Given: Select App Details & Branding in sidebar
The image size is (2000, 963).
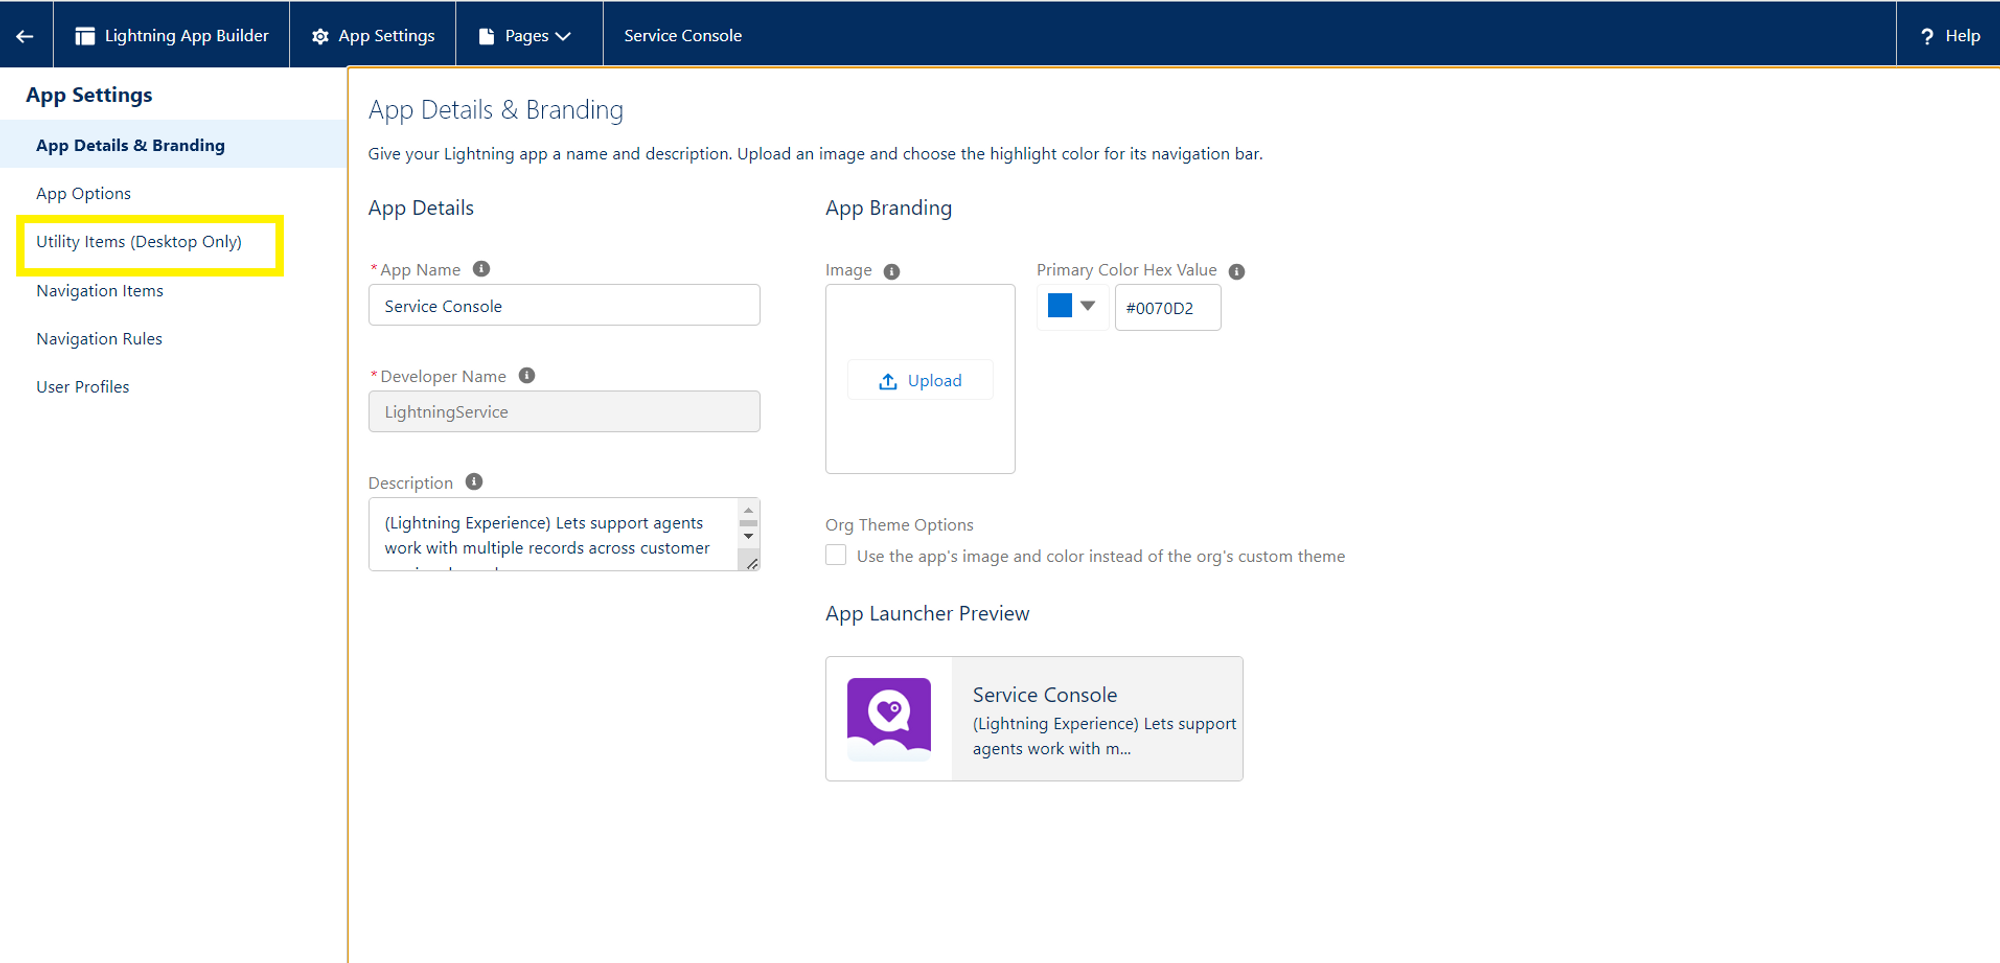Looking at the screenshot, I should click(x=174, y=145).
